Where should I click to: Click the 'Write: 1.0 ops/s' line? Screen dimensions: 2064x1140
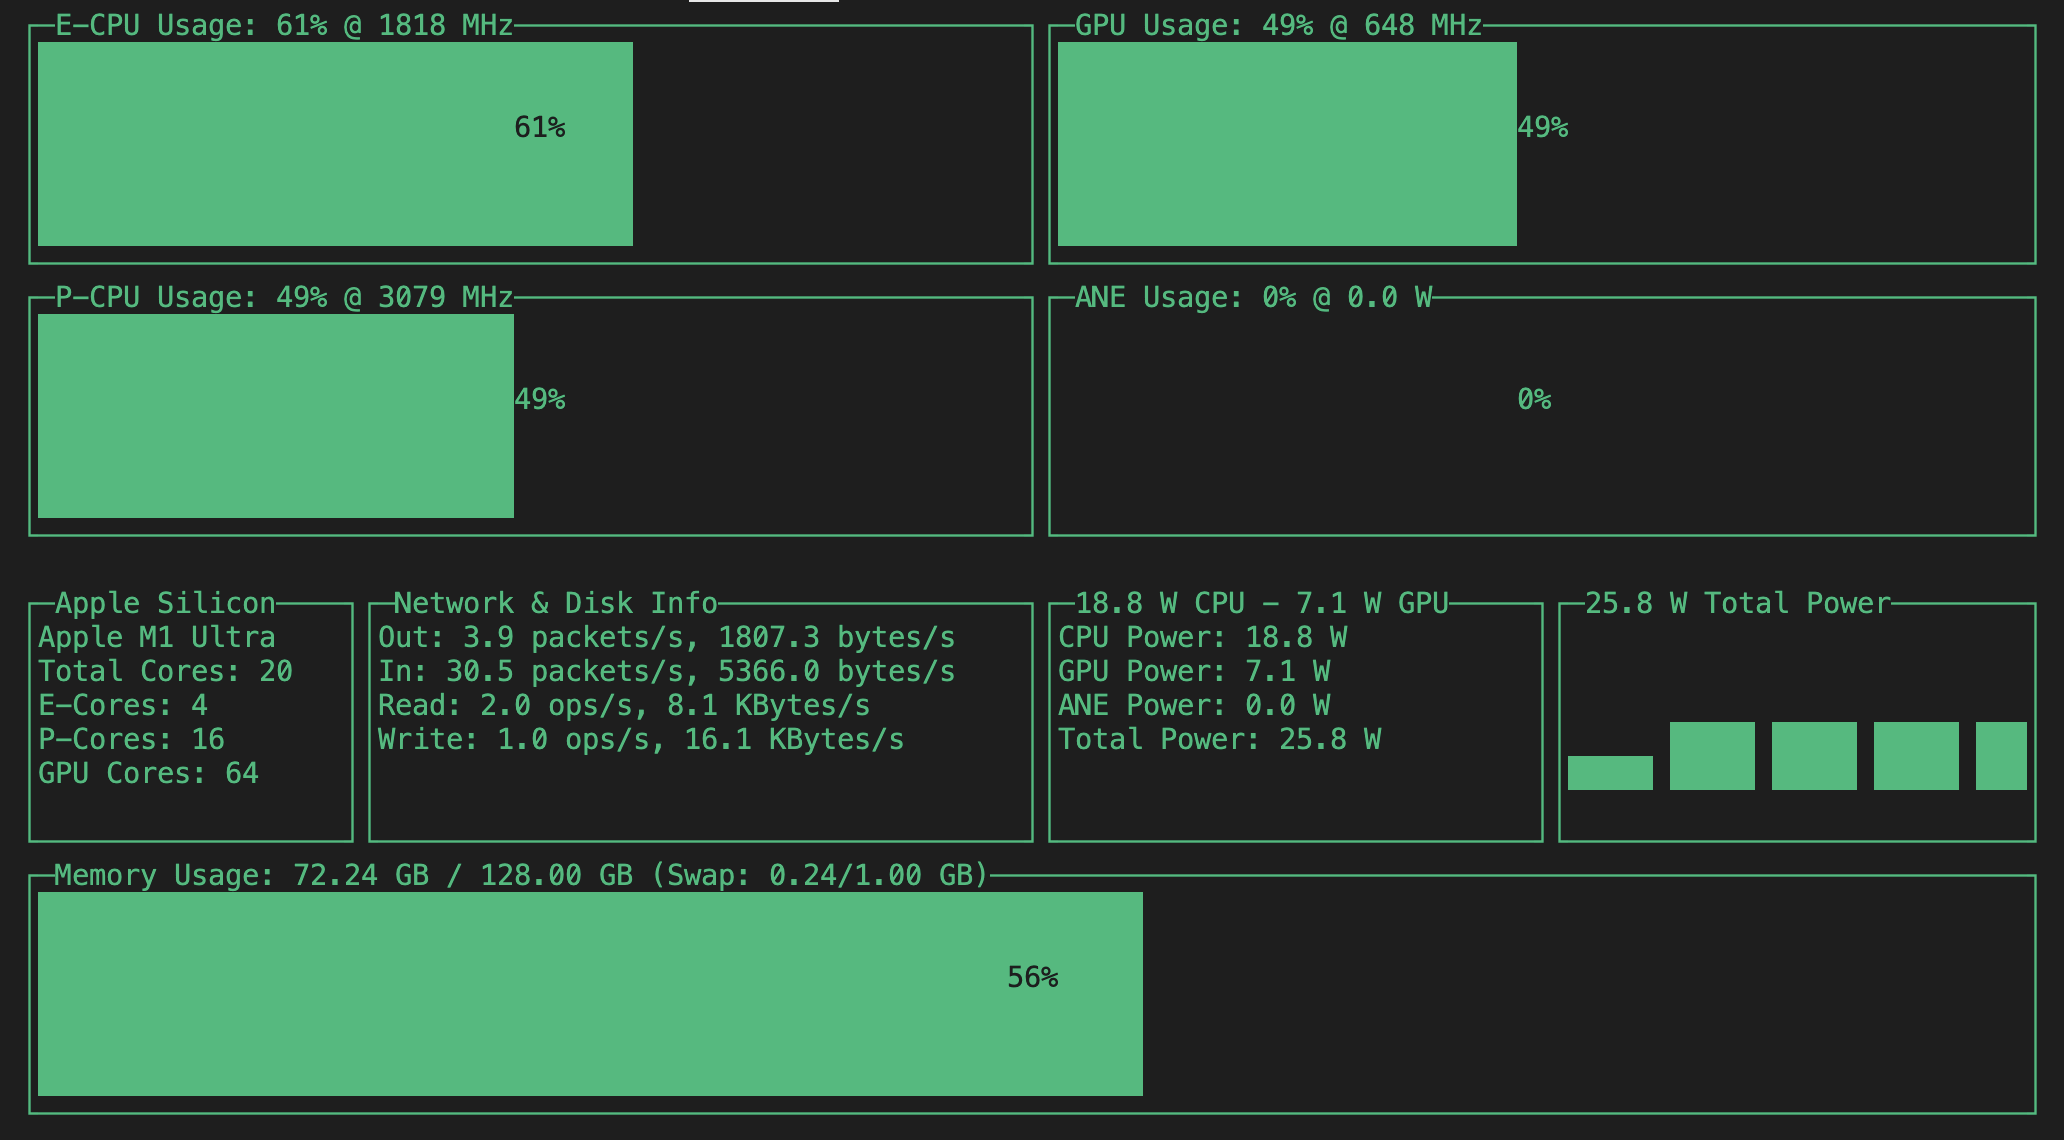pyautogui.click(x=641, y=739)
